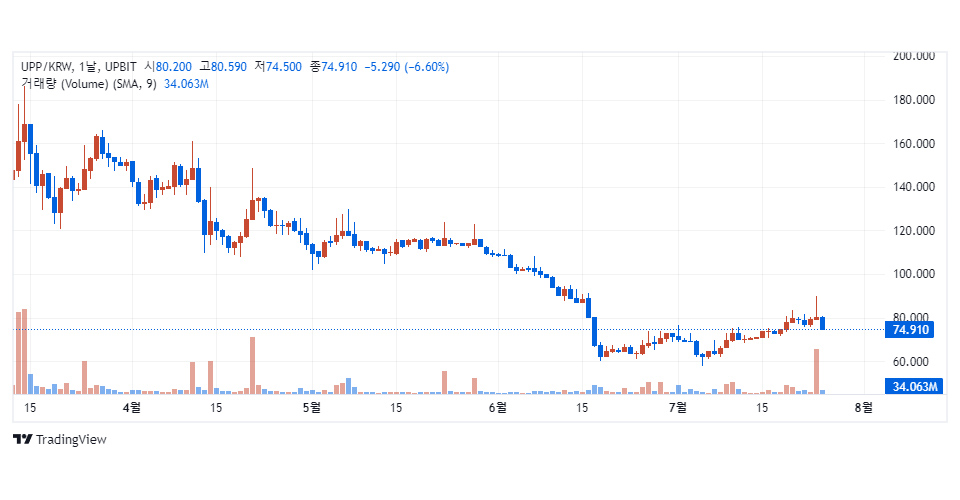Viewport: 960px width, 500px height.
Task: Click the latest blue candle on the chart
Action: tap(823, 323)
